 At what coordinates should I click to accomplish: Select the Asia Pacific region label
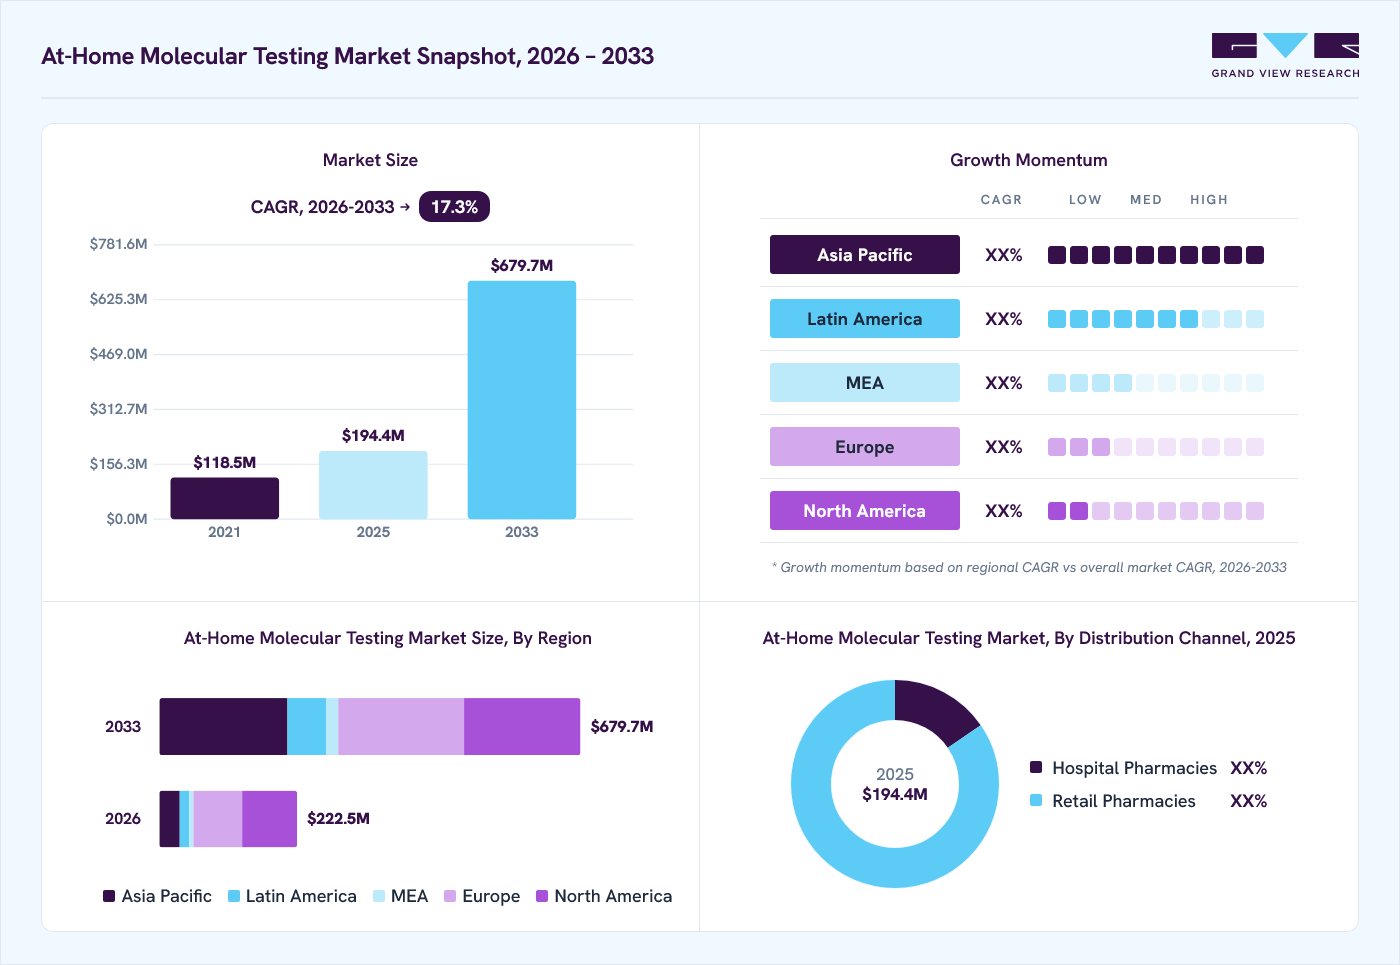(x=865, y=255)
